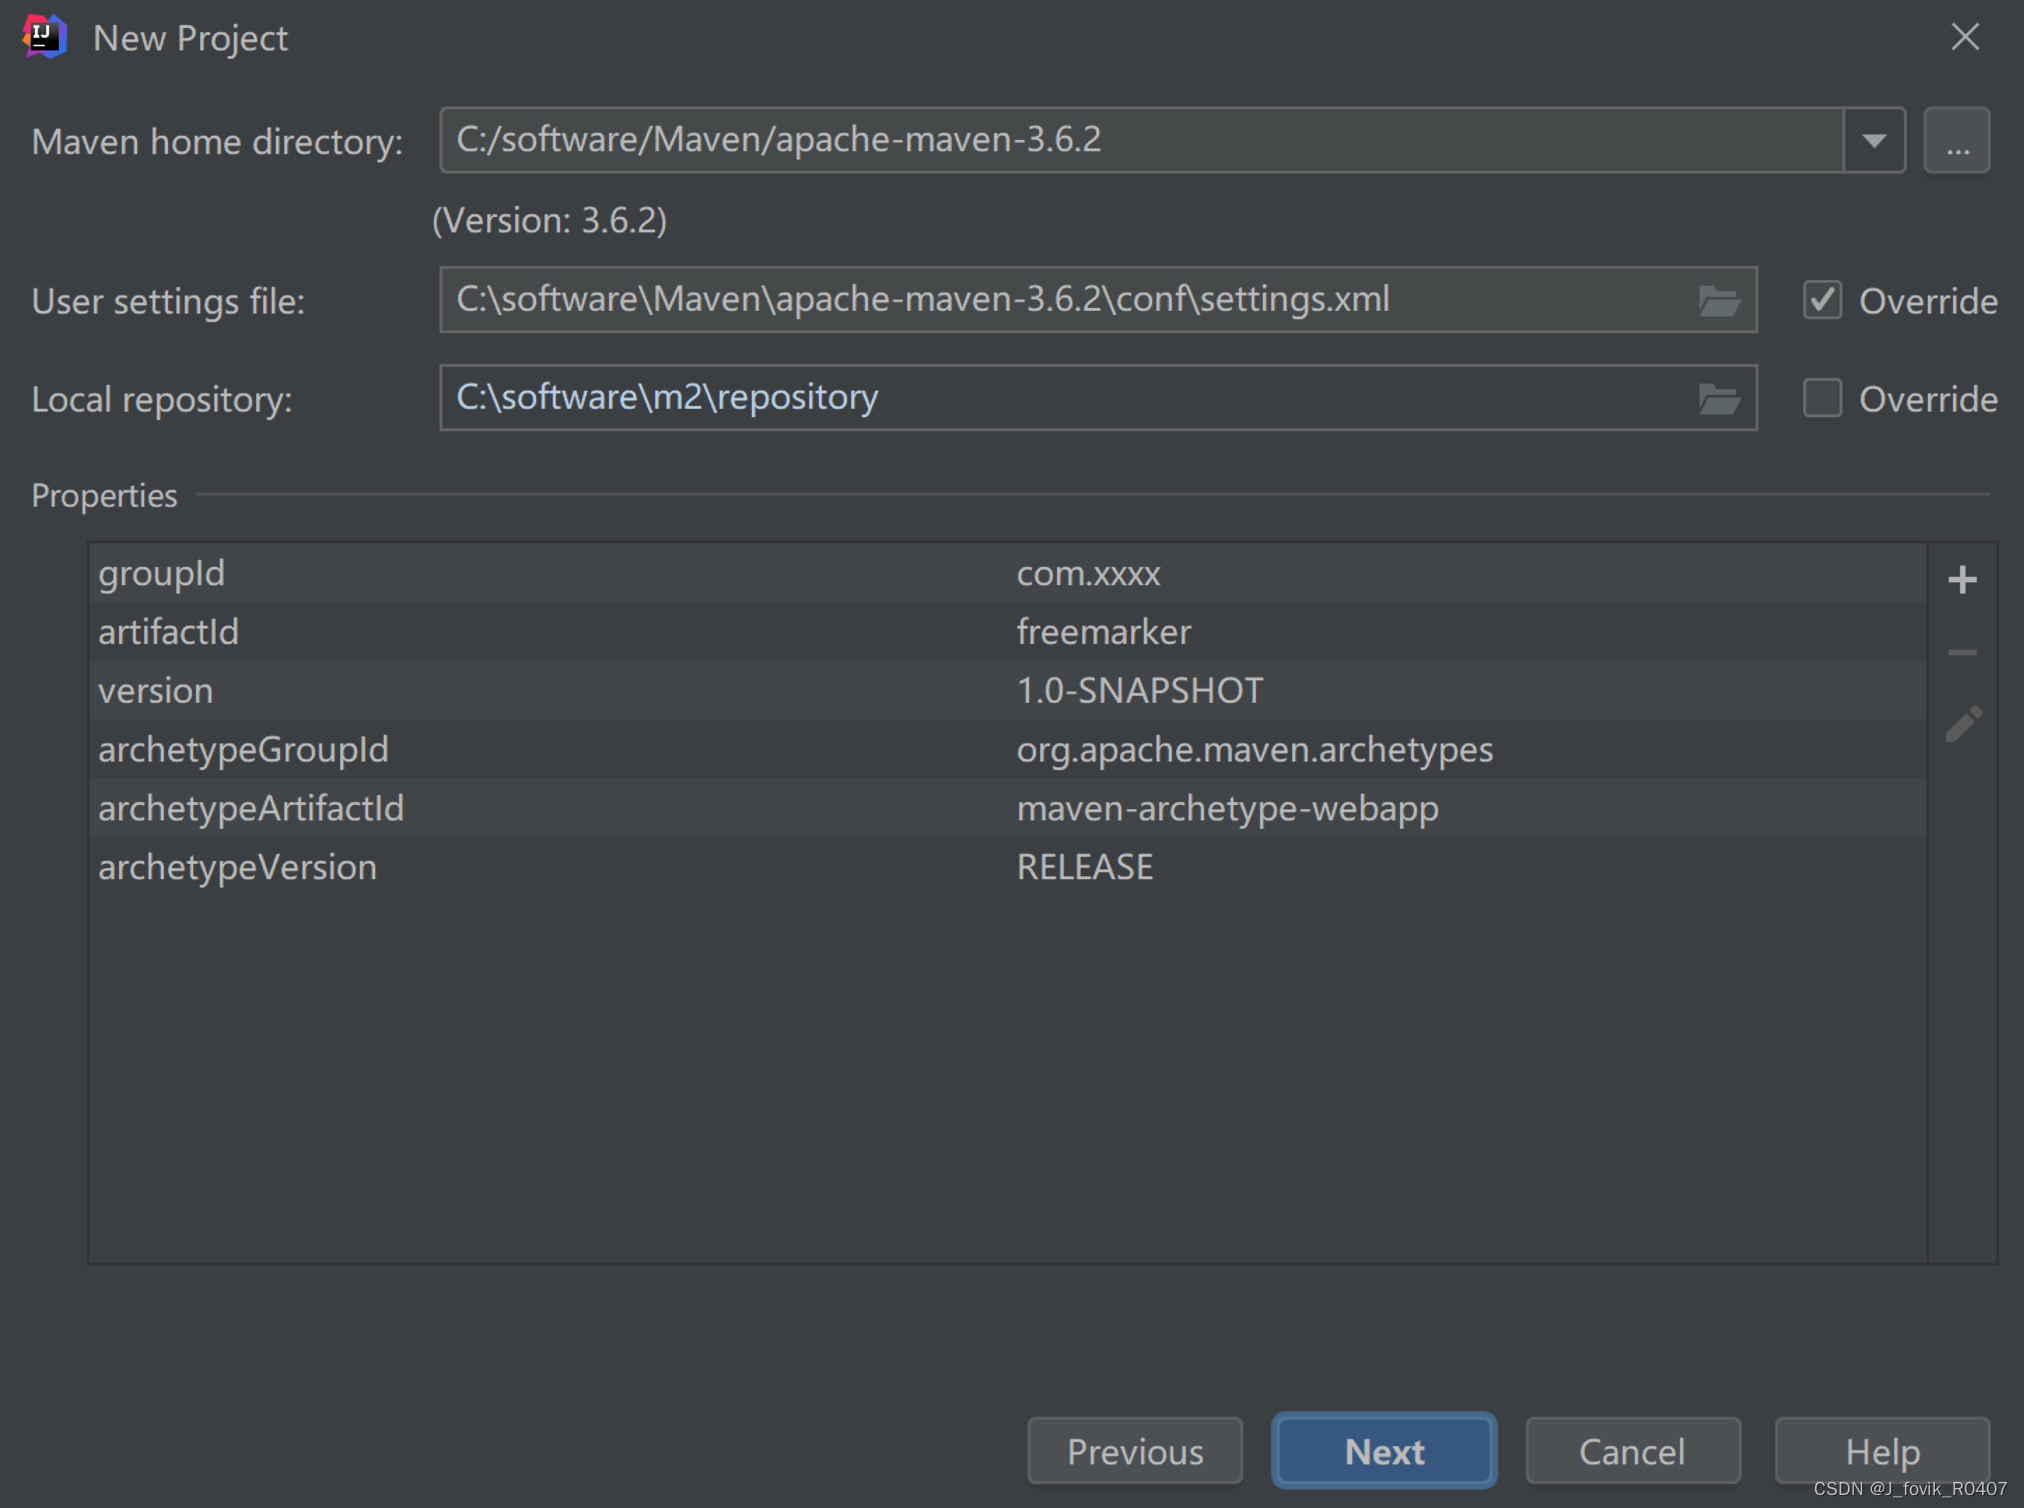Click the maven-archetype-webapp value

(1228, 809)
